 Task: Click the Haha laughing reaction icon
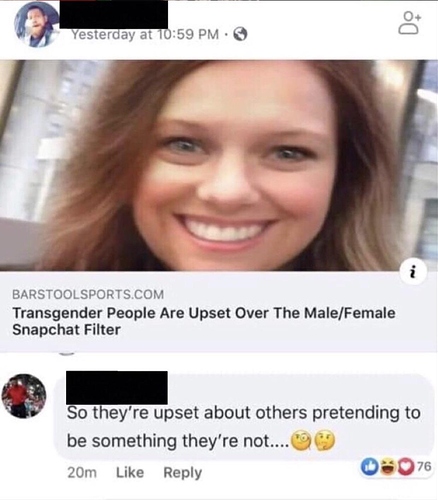pos(386,468)
